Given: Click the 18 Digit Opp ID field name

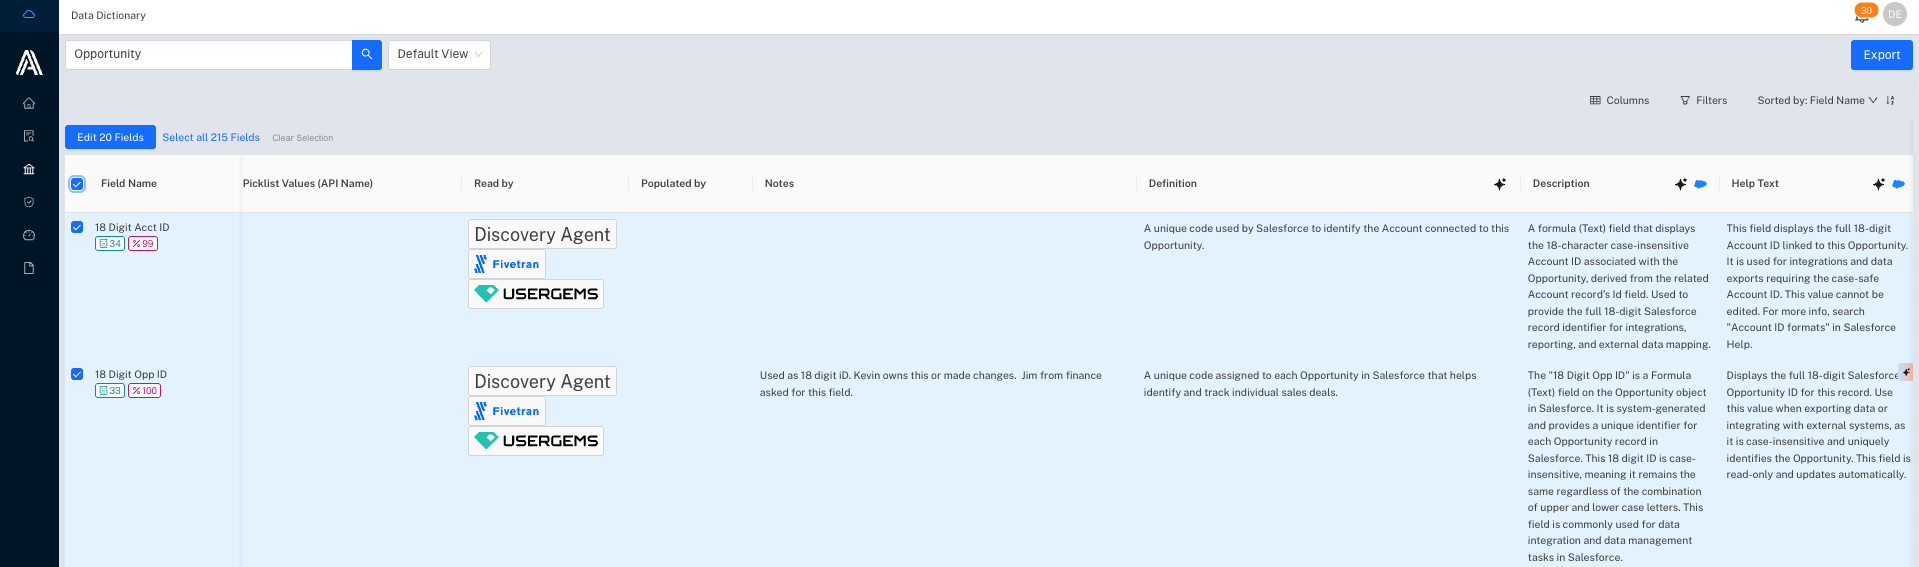Looking at the screenshot, I should click(x=131, y=375).
